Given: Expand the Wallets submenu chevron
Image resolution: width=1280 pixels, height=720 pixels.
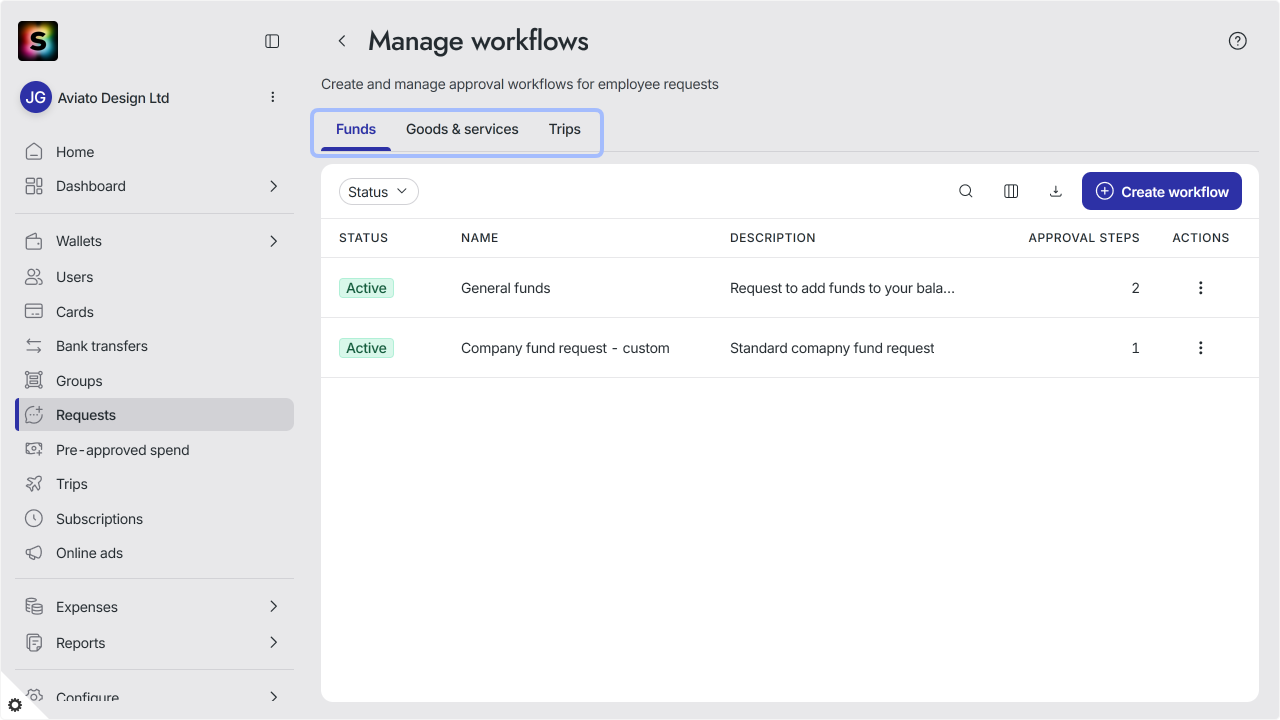Looking at the screenshot, I should 274,241.
